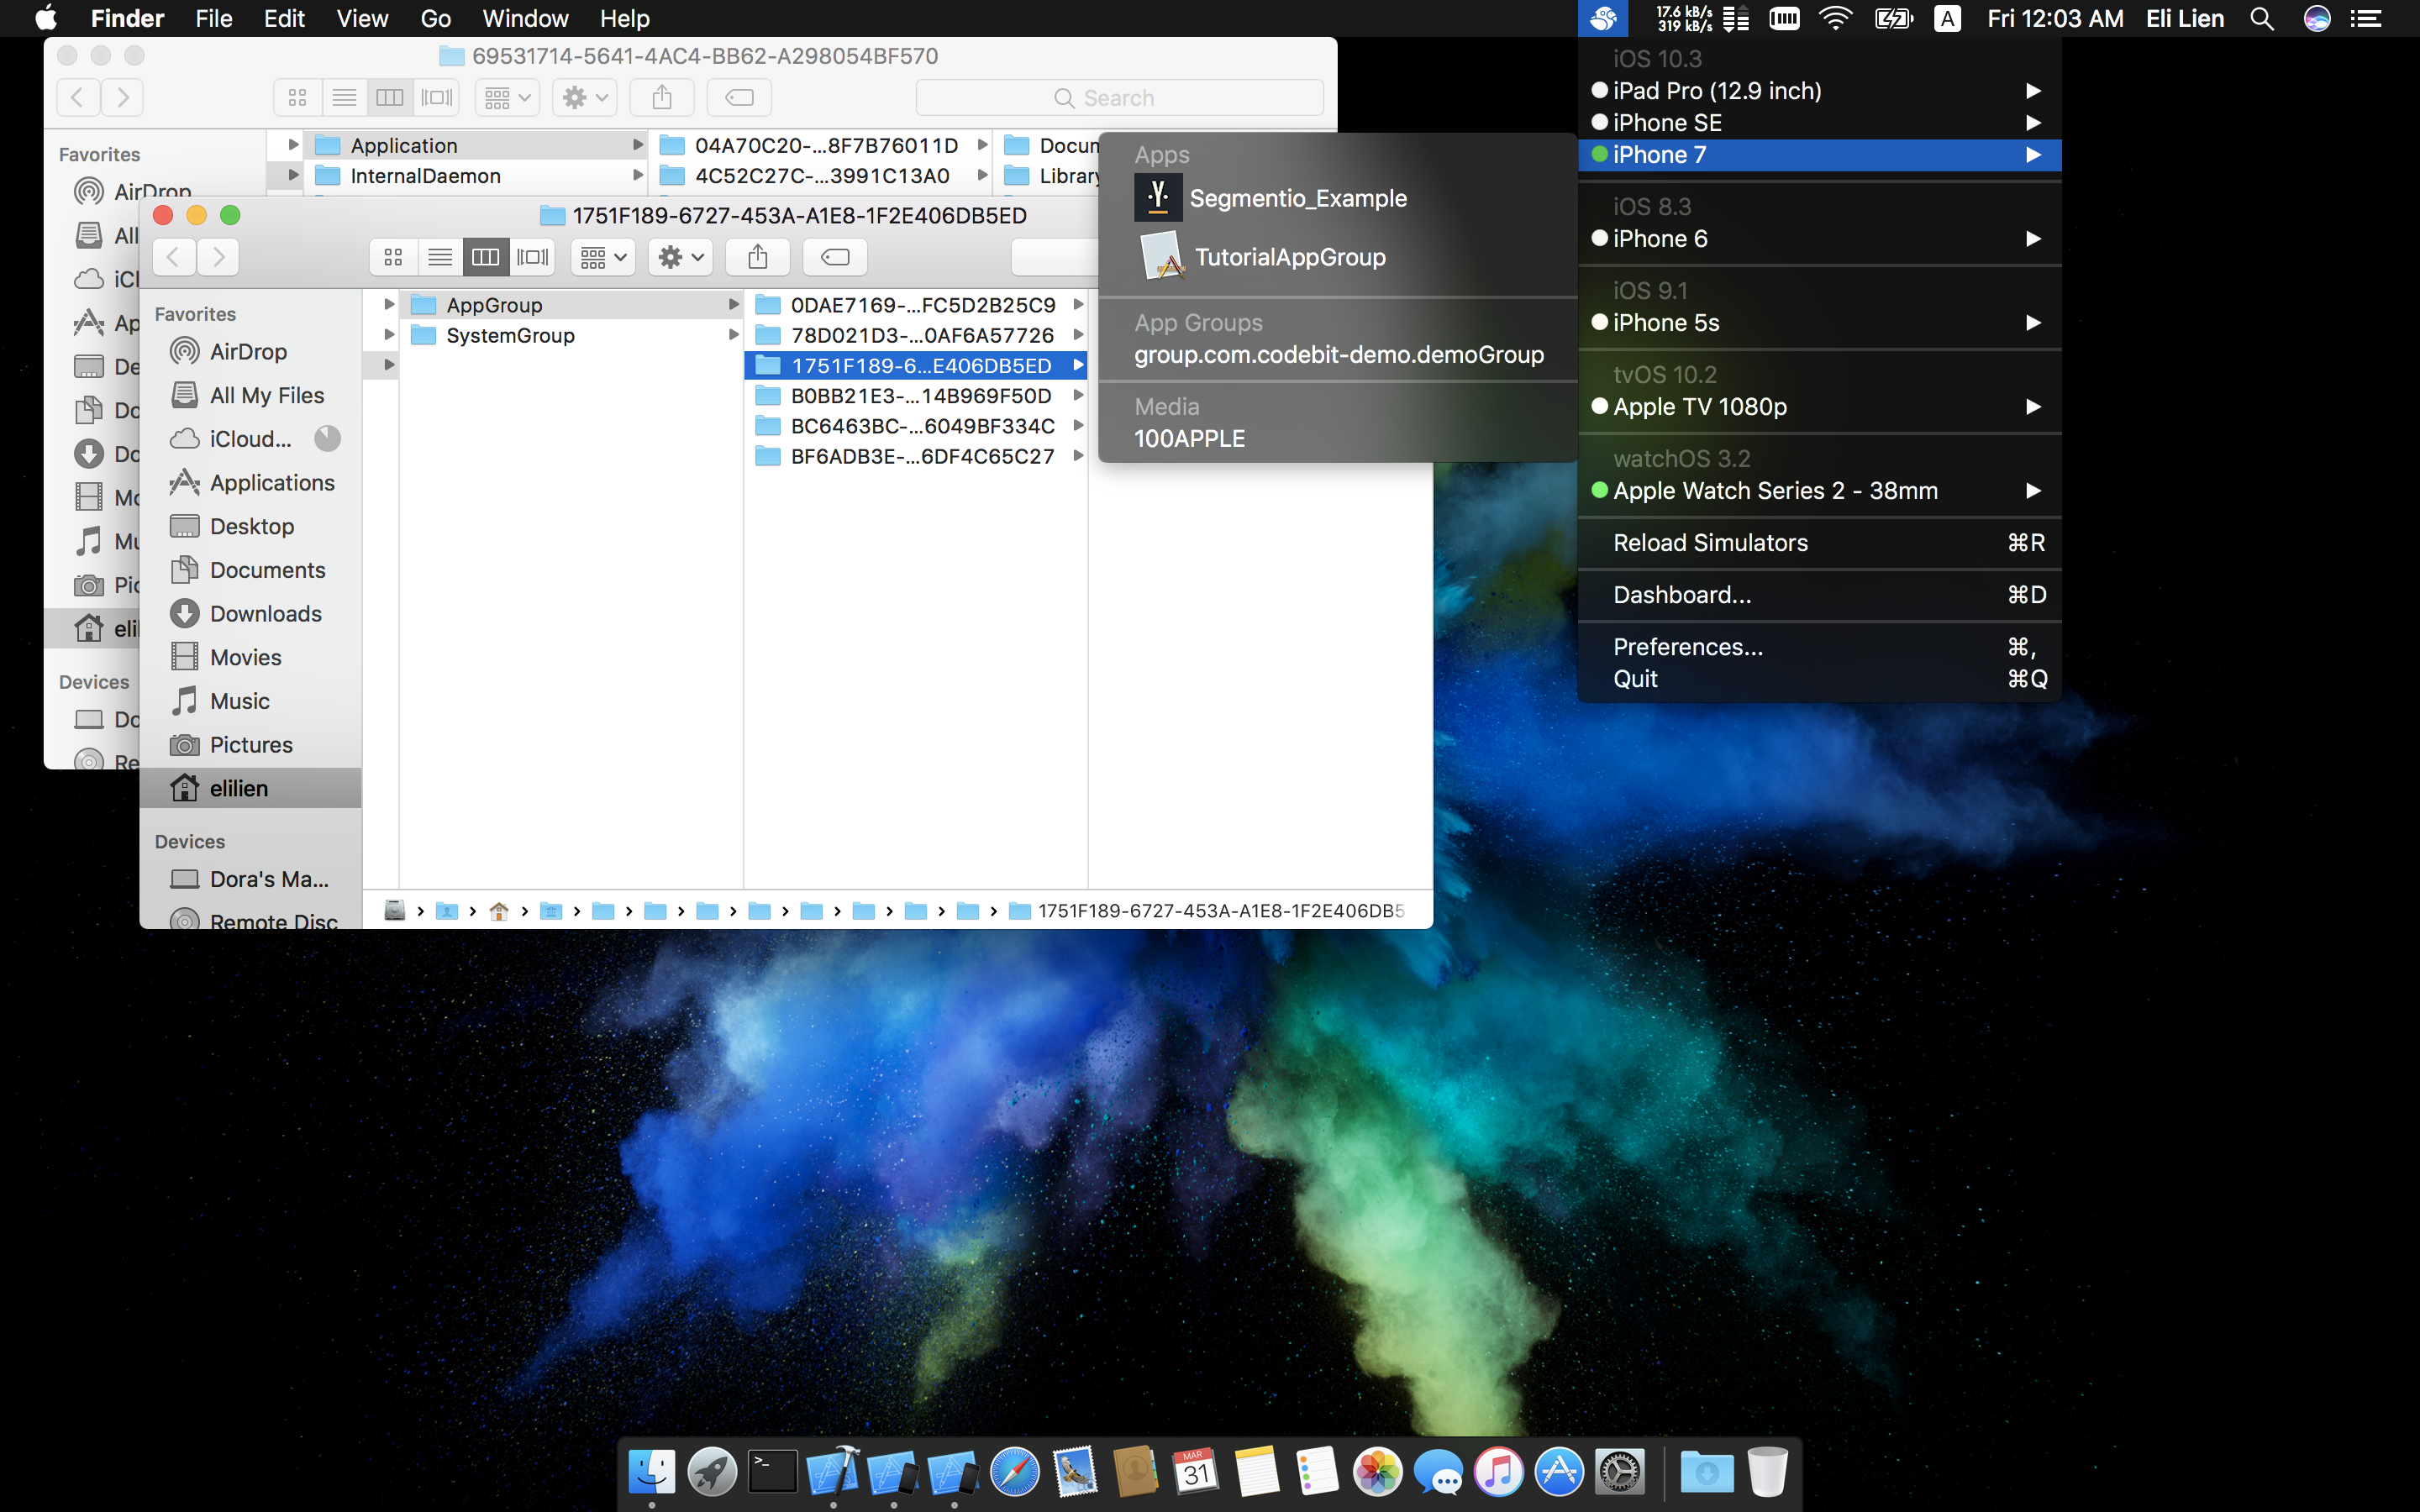Switch front Finder window to column view

click(486, 257)
